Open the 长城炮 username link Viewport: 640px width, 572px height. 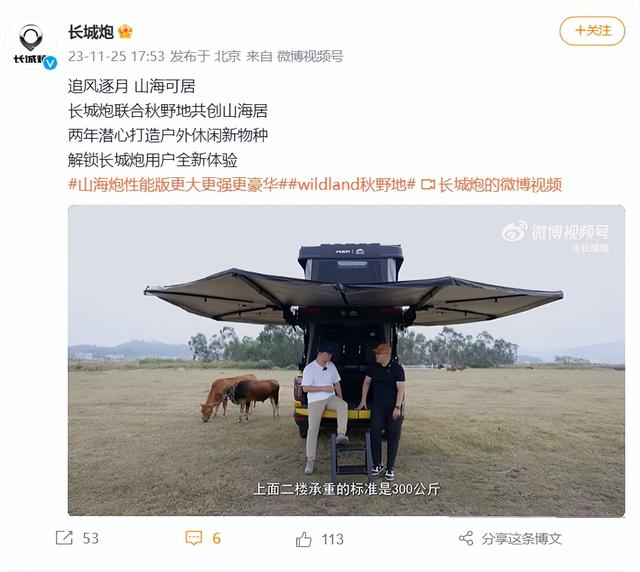click(x=91, y=31)
